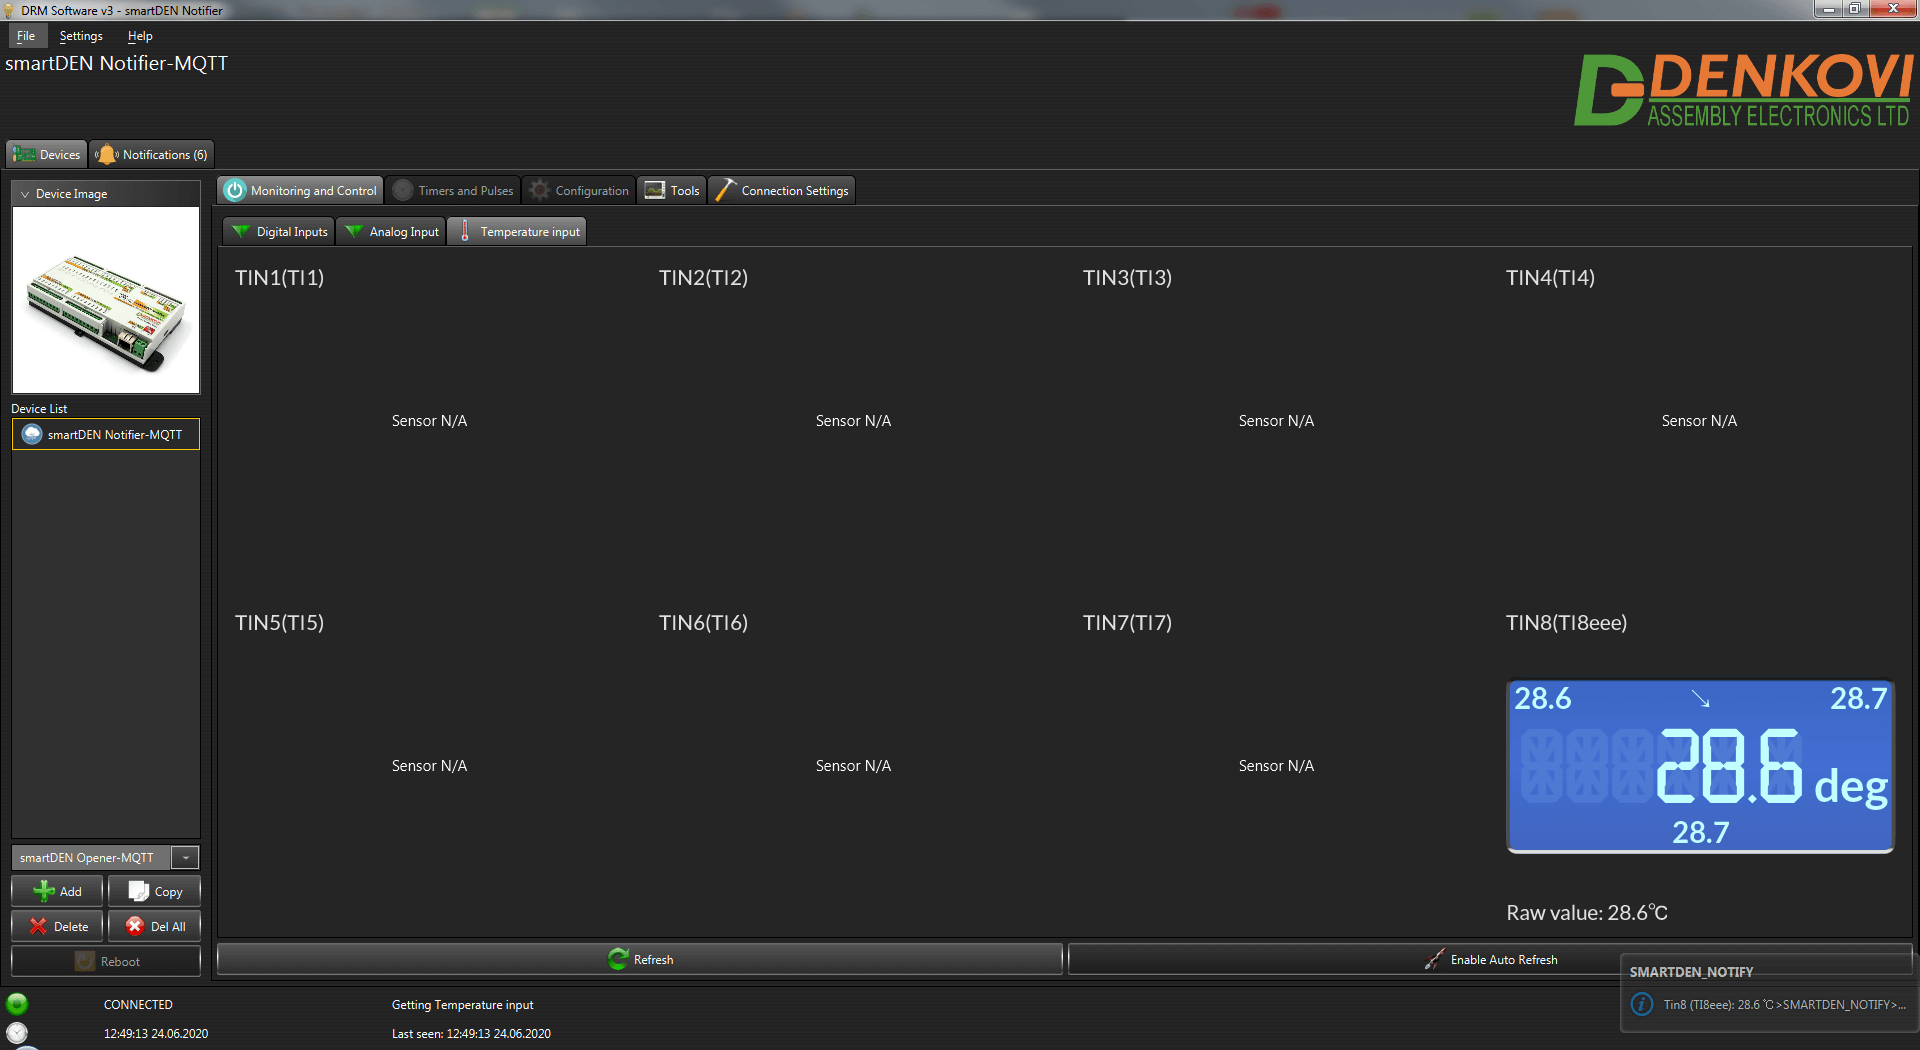Click the SMARTDEN_NOTIFY notification message
Screen dimensions: 1920x1050
click(x=1785, y=1005)
